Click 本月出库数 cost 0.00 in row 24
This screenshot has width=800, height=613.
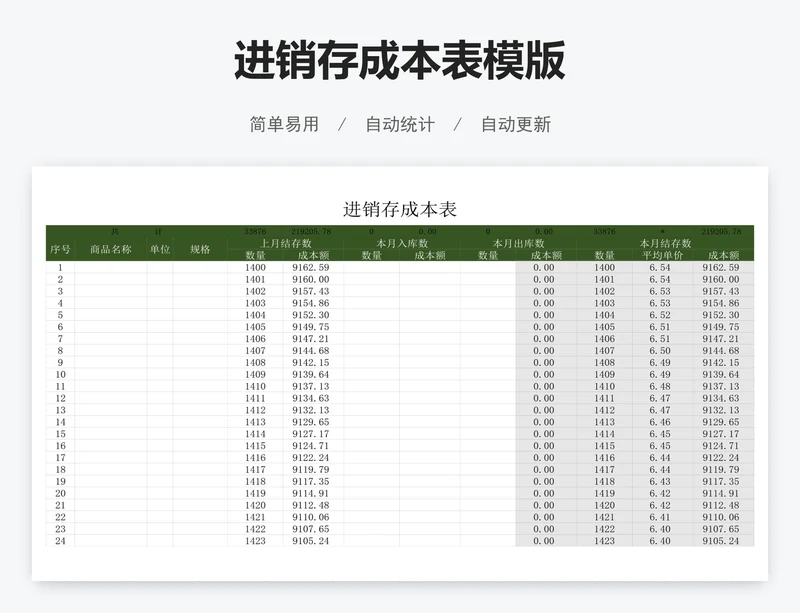544,541
